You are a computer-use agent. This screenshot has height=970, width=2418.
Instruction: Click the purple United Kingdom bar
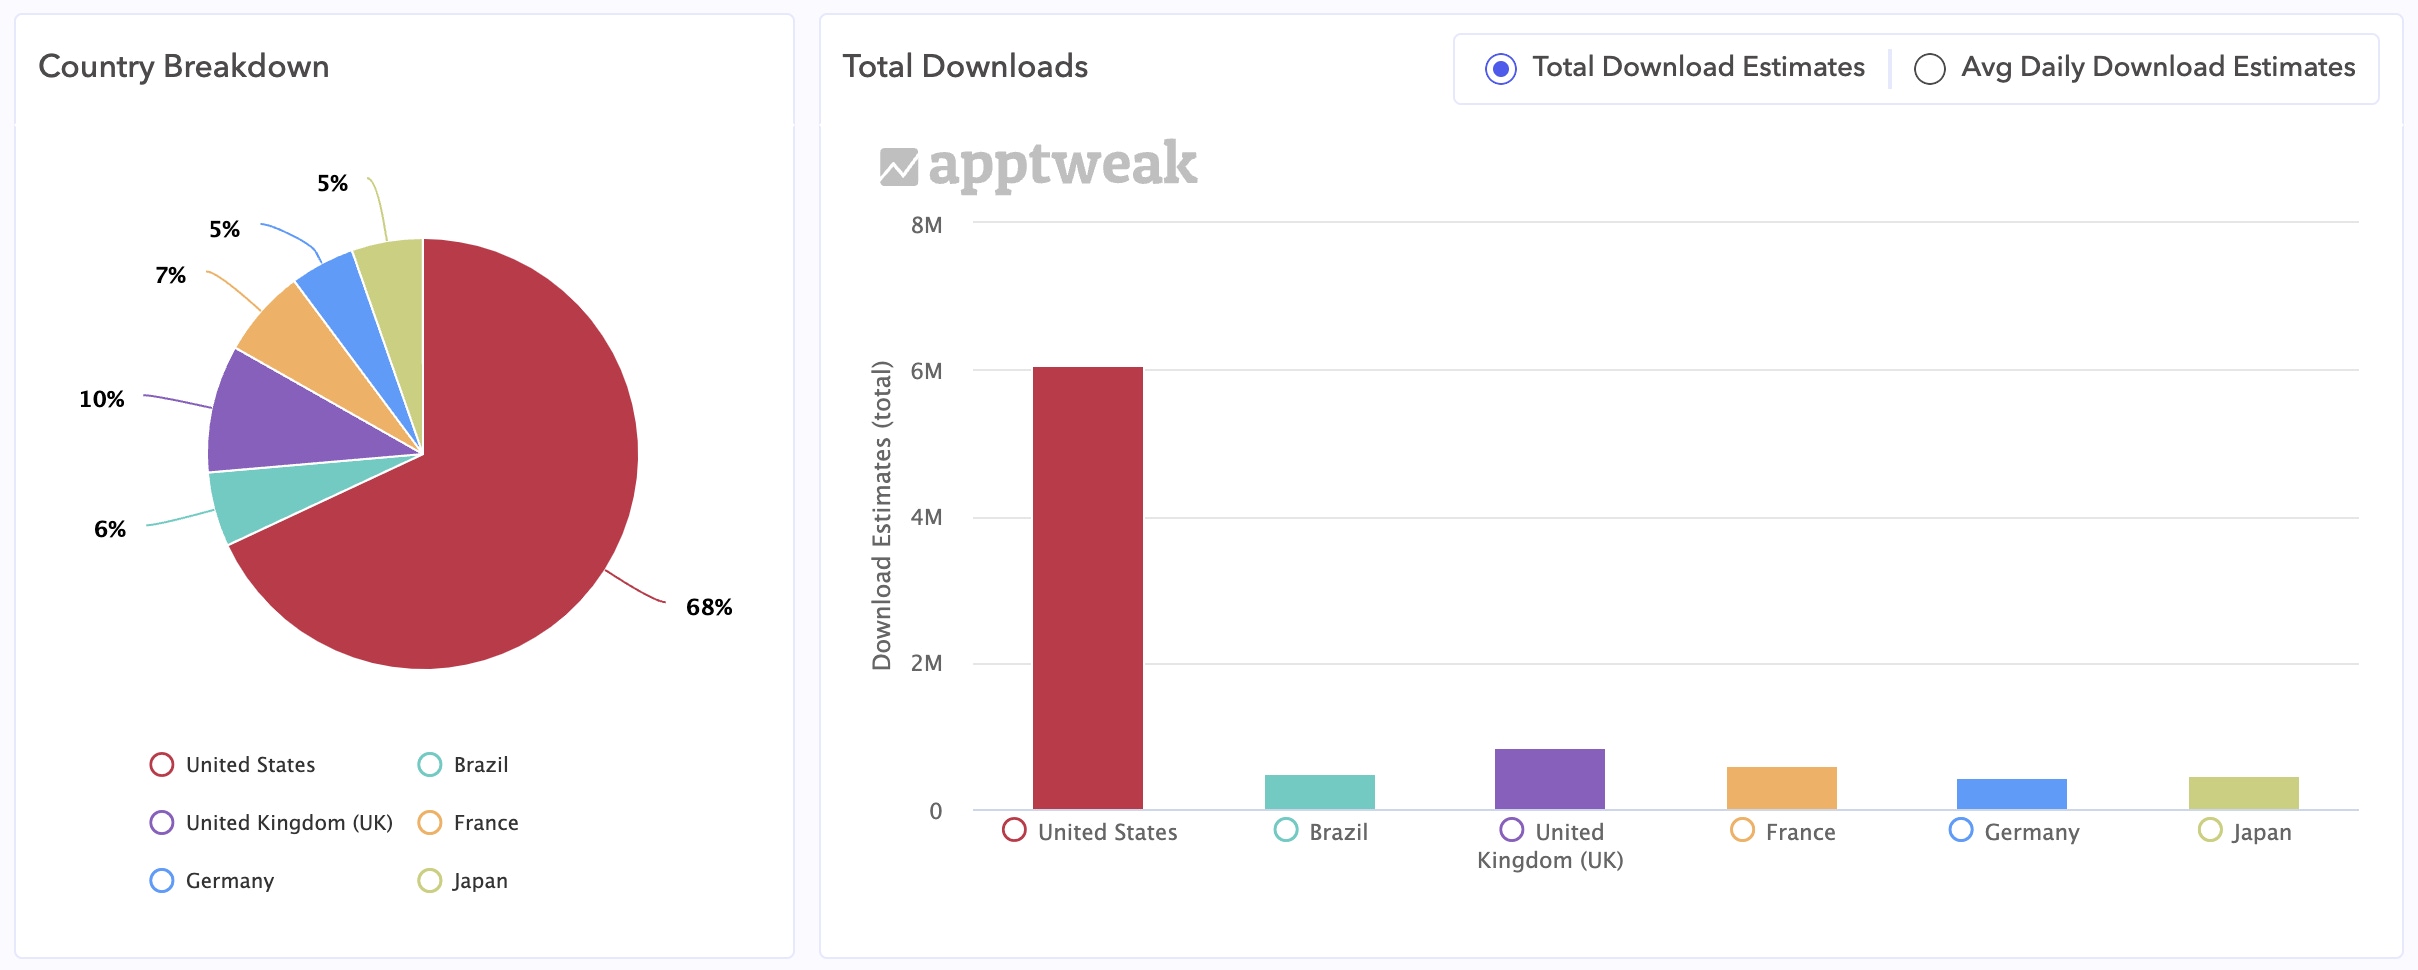1549,779
